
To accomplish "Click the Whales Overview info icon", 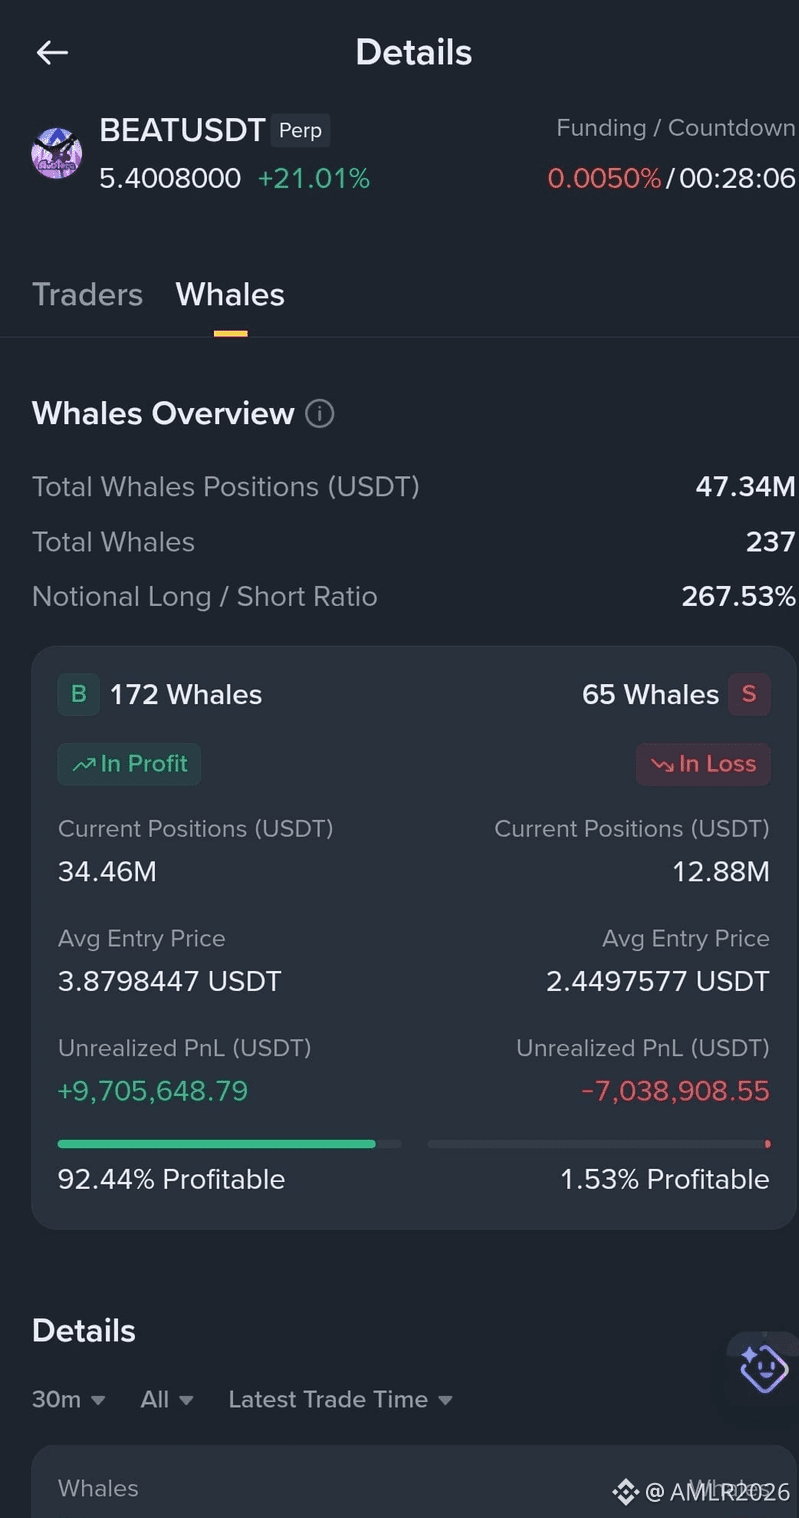I will [319, 413].
